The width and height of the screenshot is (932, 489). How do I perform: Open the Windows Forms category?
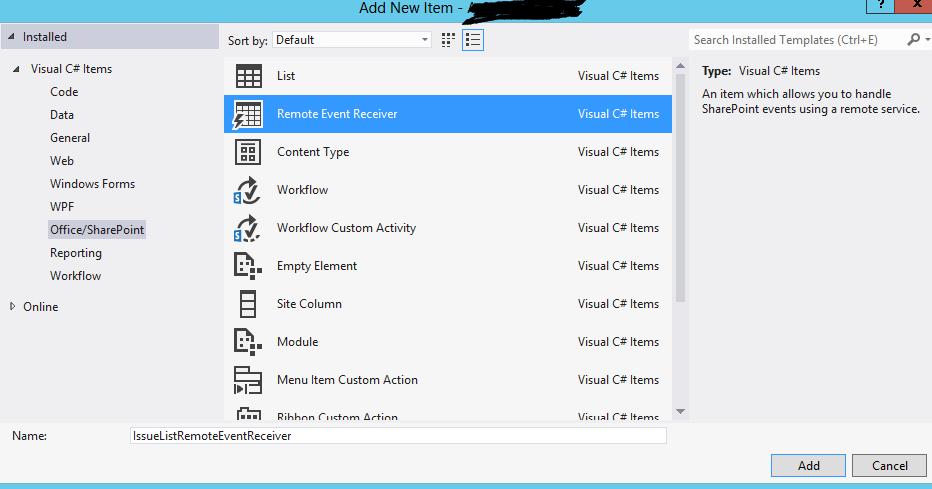pyautogui.click(x=92, y=184)
